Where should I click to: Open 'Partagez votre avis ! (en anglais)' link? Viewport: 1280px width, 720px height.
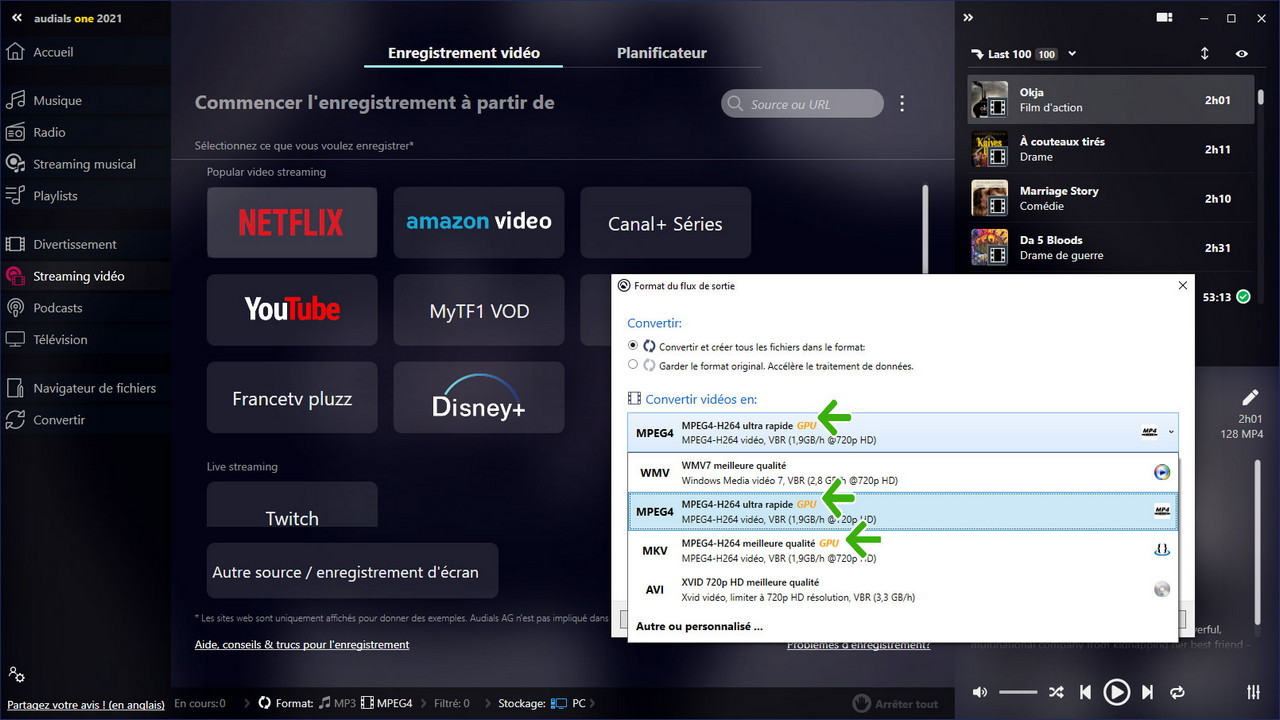pyautogui.click(x=86, y=705)
